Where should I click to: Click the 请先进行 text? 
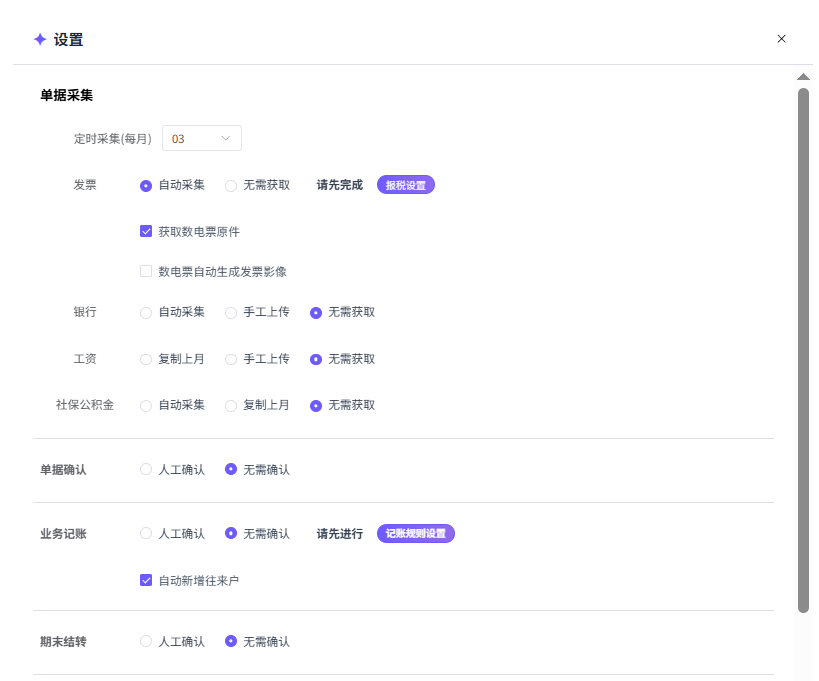pos(340,534)
